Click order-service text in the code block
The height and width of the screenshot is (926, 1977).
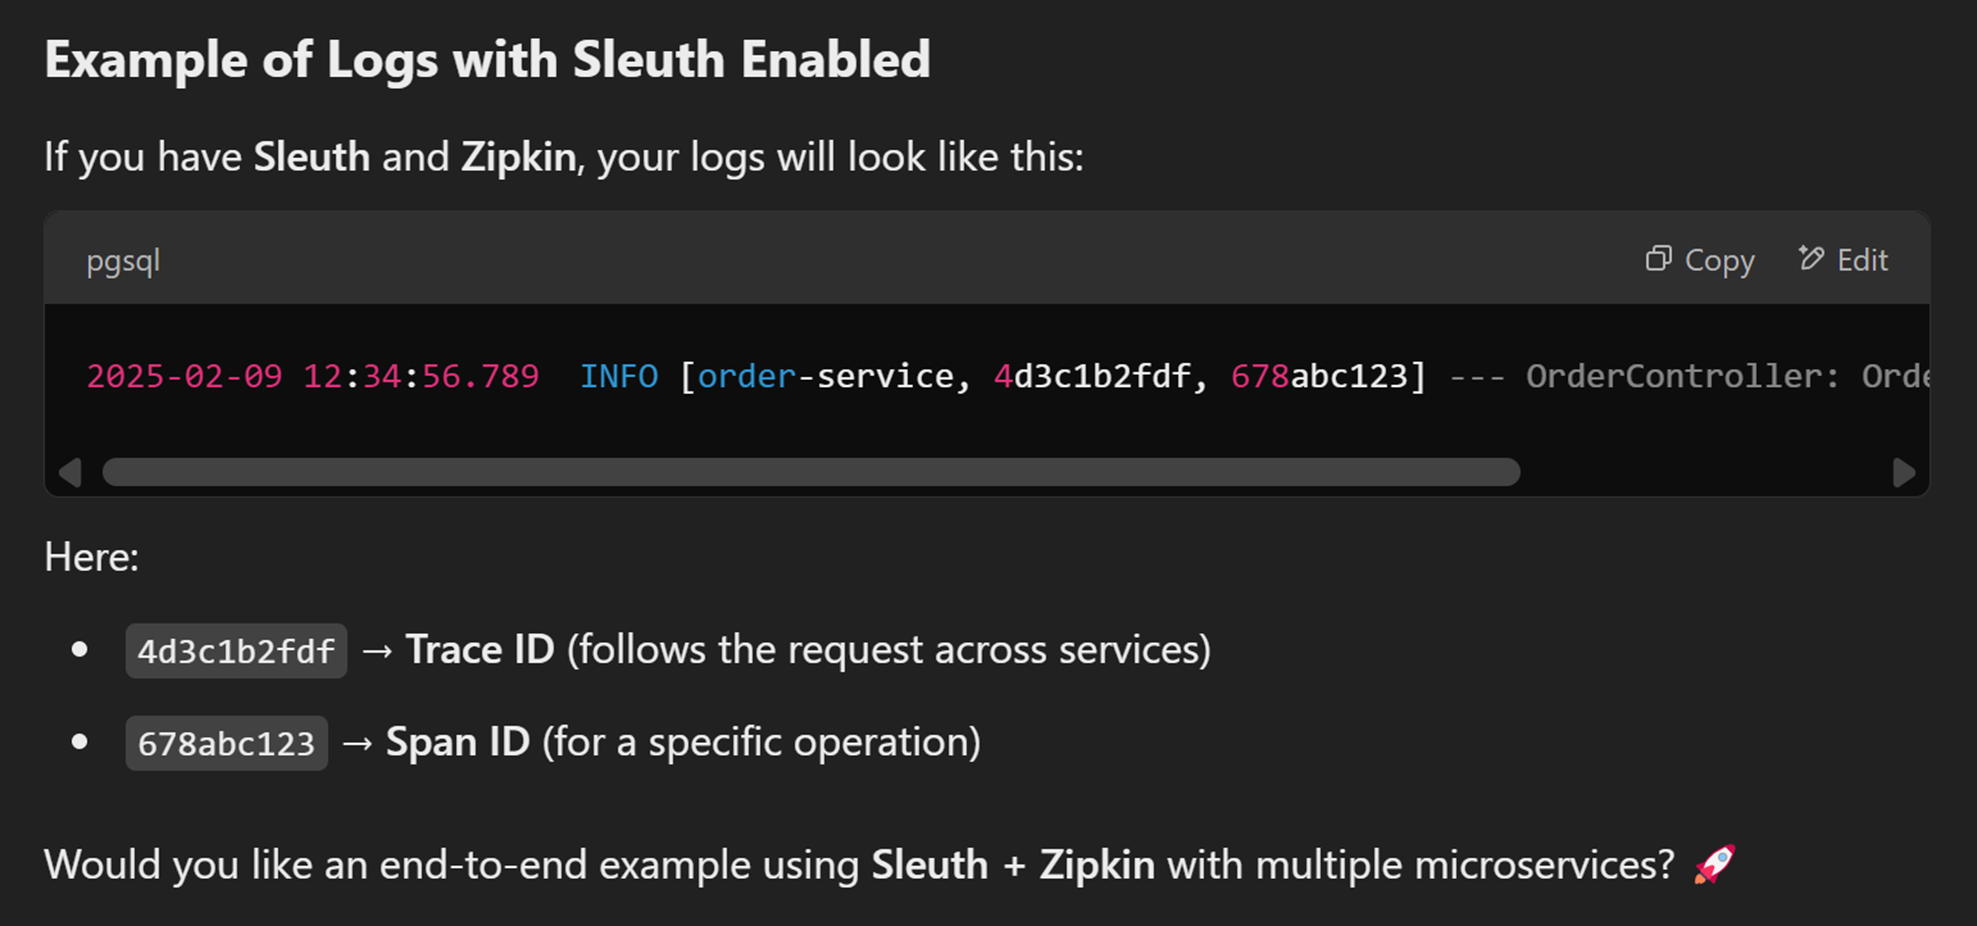[825, 376]
